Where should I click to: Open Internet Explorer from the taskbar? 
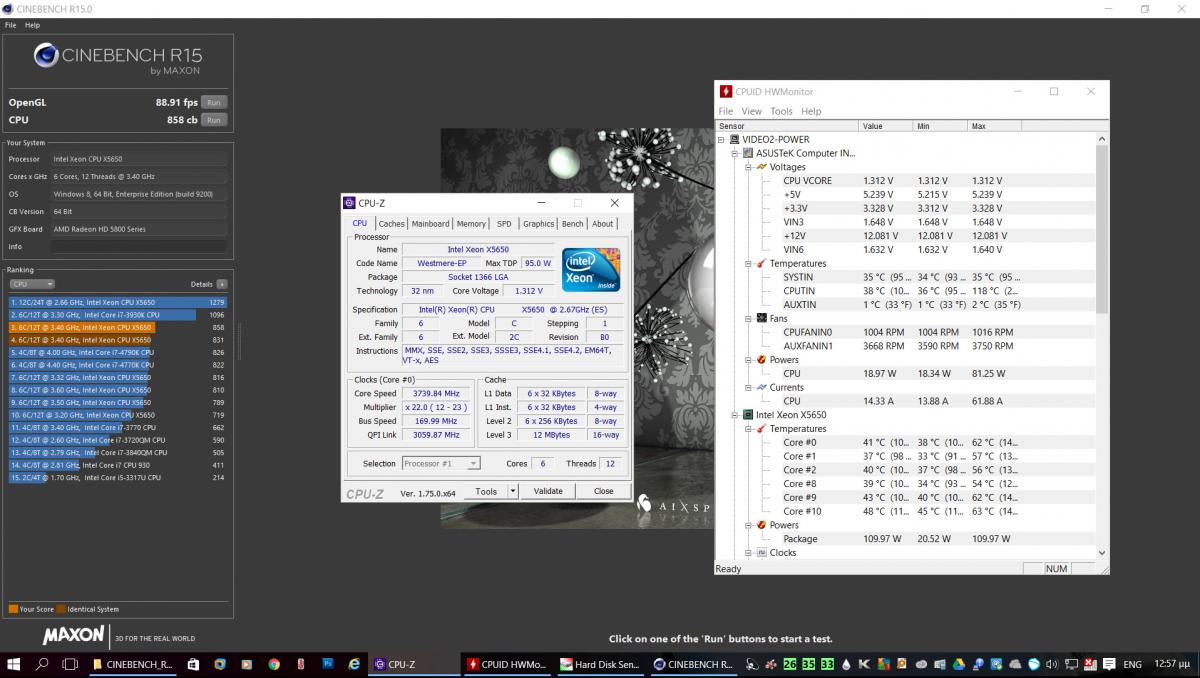click(x=354, y=664)
